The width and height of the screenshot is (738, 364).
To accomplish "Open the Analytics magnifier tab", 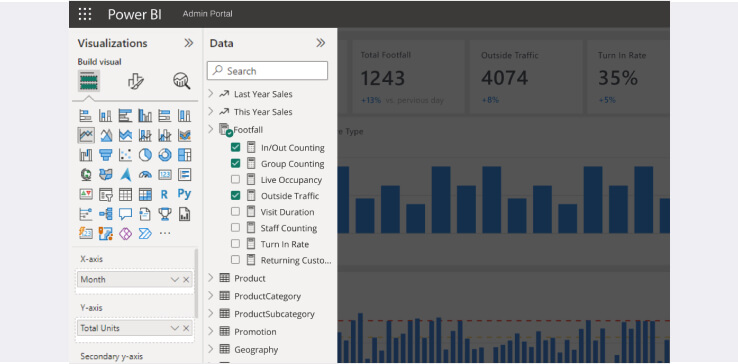I will [x=182, y=81].
